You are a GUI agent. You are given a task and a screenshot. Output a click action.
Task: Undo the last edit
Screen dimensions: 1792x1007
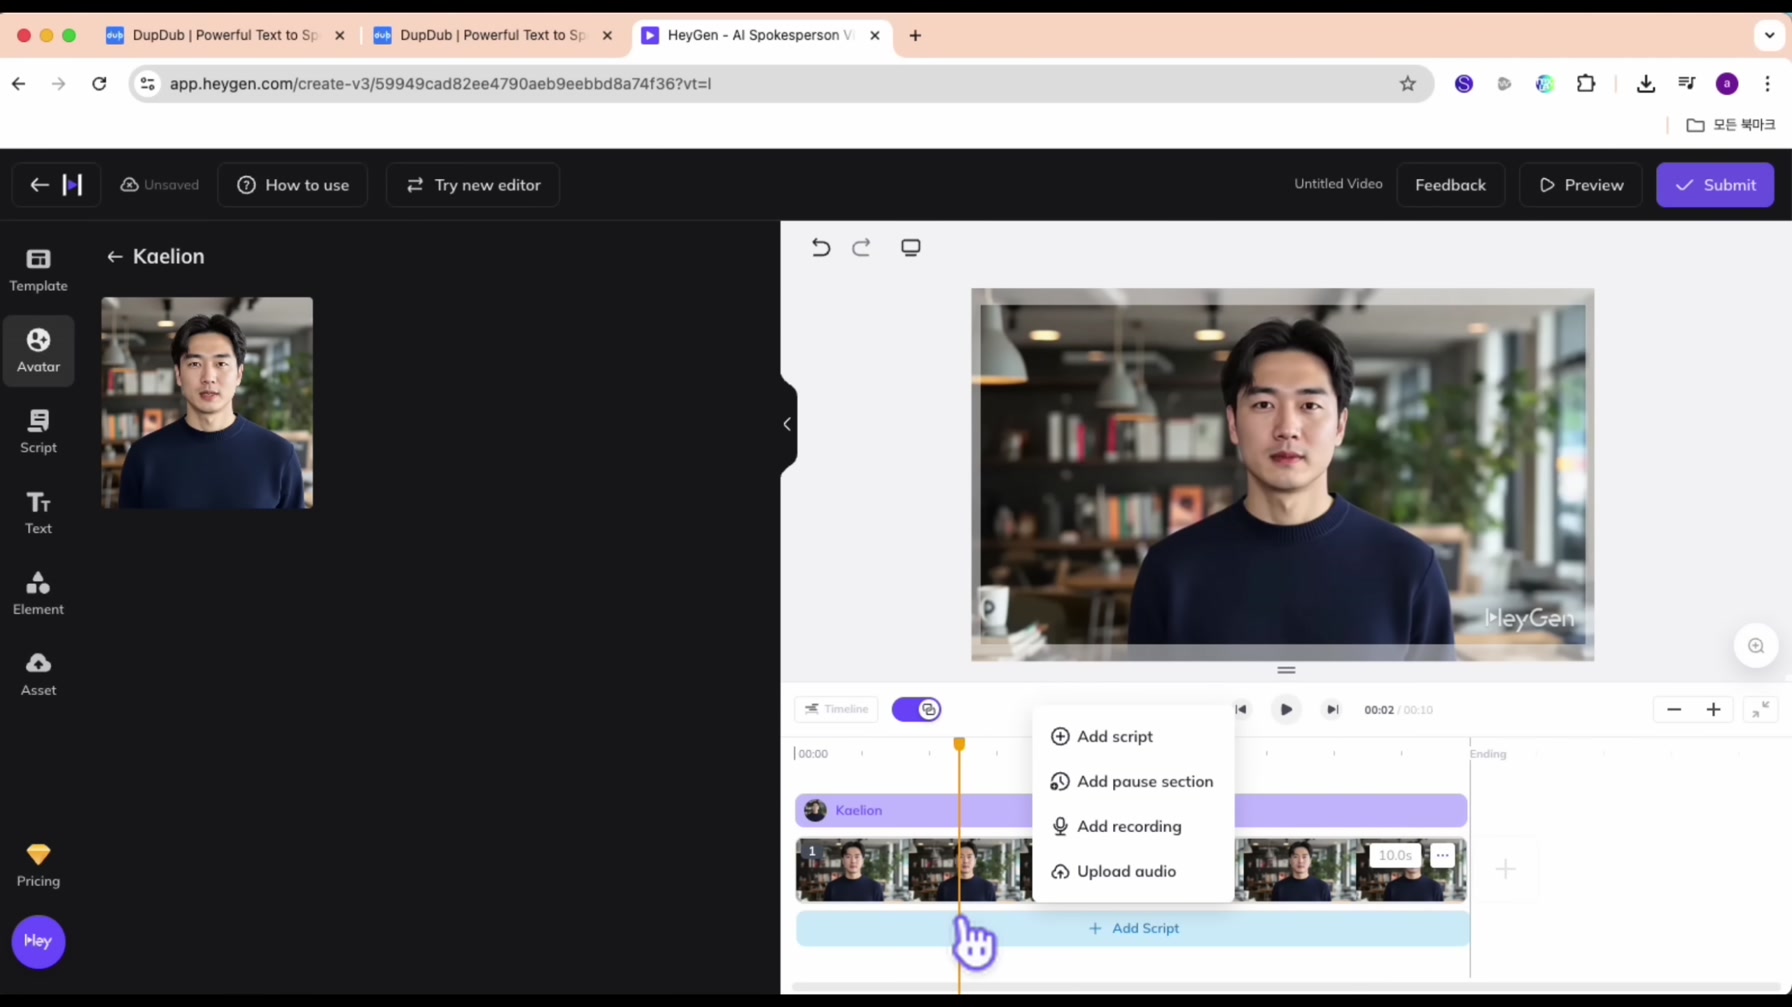(x=820, y=248)
